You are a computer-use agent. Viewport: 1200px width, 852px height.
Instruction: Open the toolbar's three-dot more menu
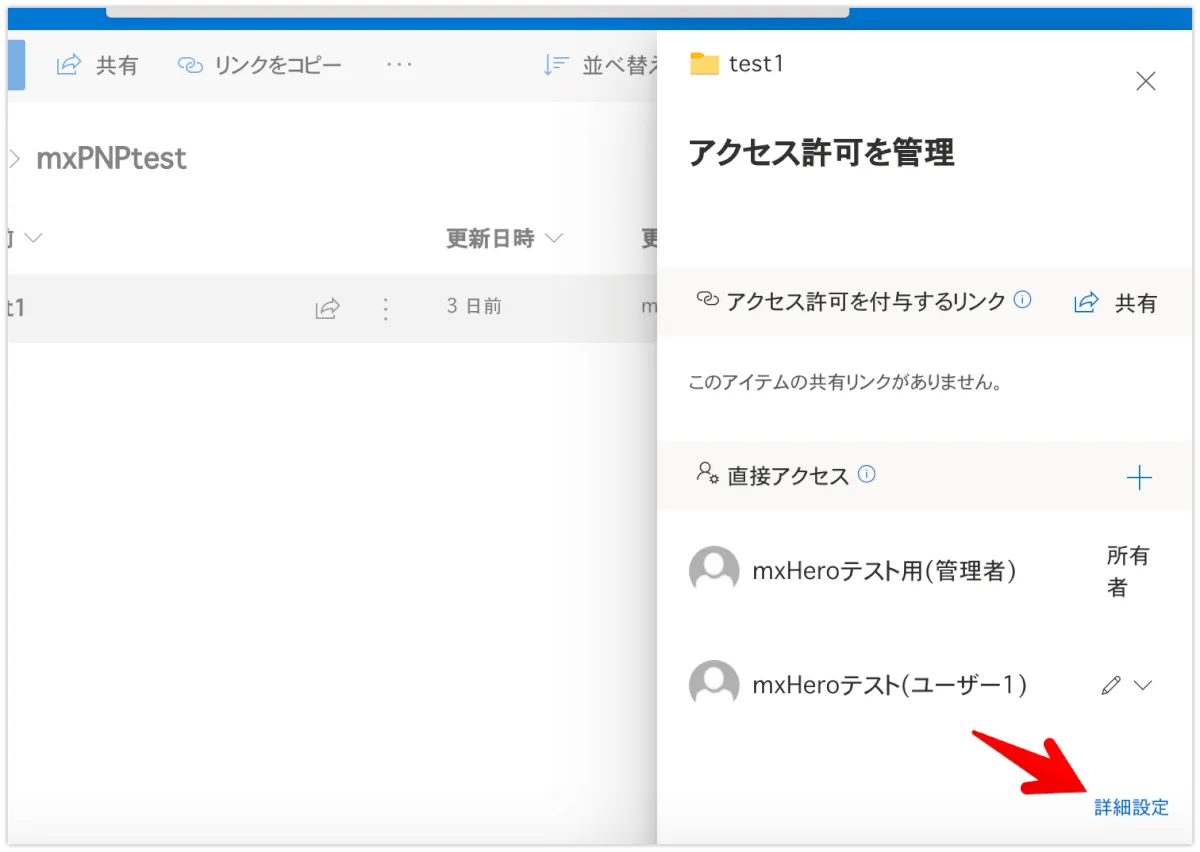tap(399, 65)
